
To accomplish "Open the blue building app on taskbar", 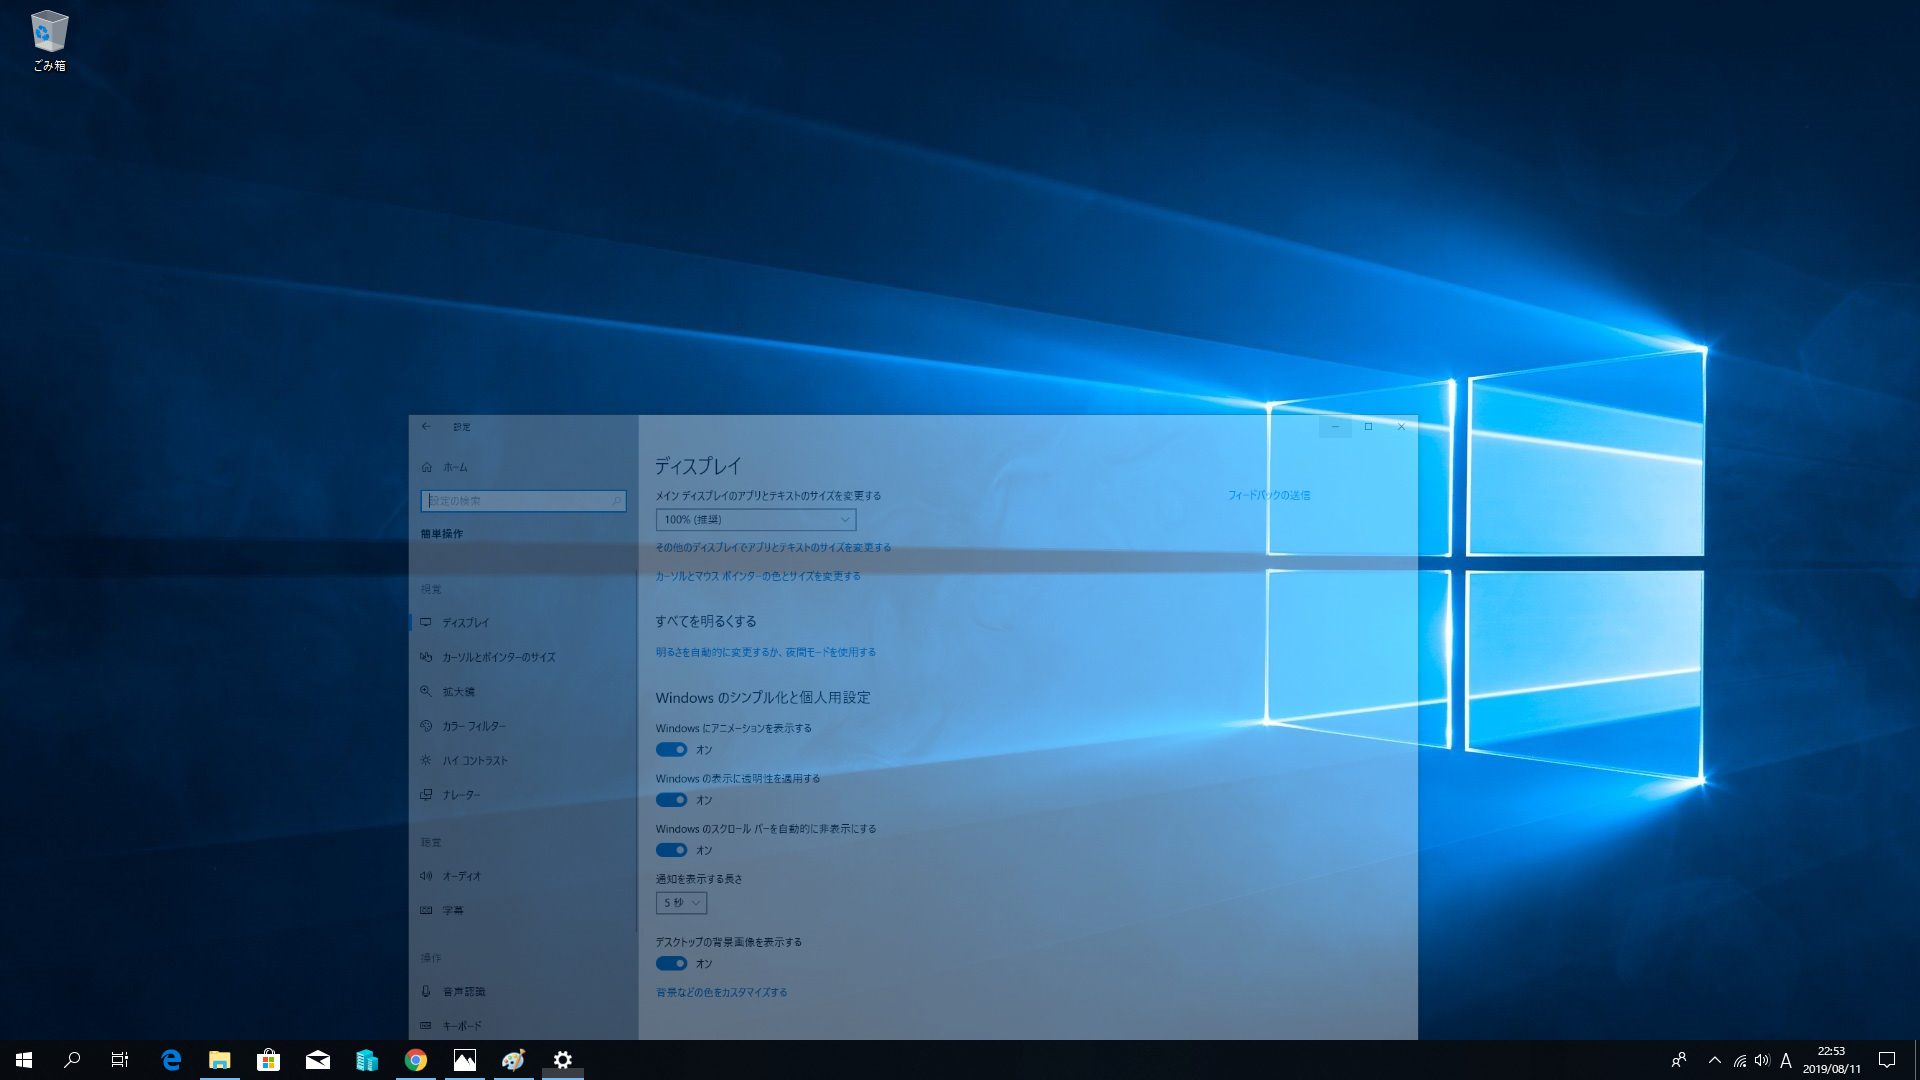I will [x=367, y=1060].
